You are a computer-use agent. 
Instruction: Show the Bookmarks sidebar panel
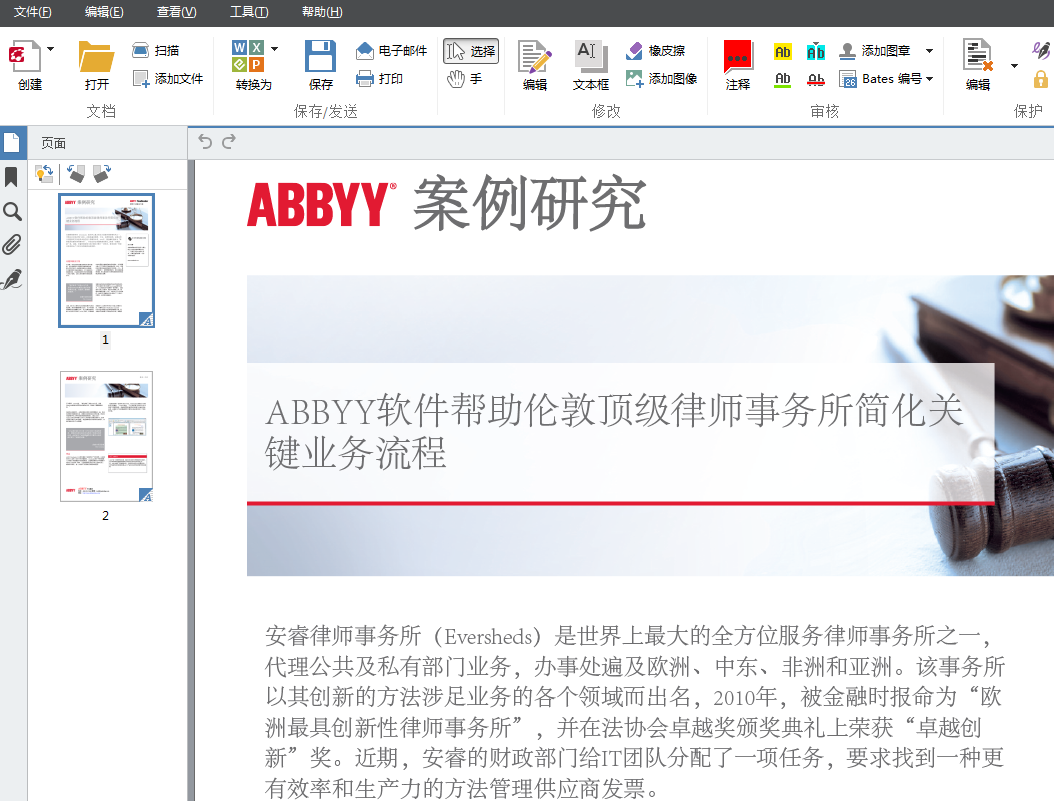(13, 177)
